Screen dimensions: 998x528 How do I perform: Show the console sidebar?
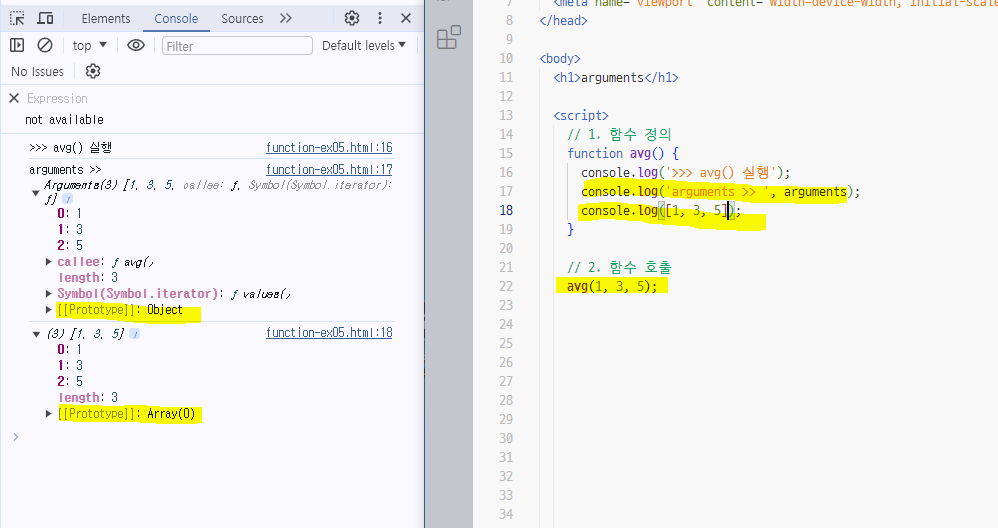click(x=17, y=45)
